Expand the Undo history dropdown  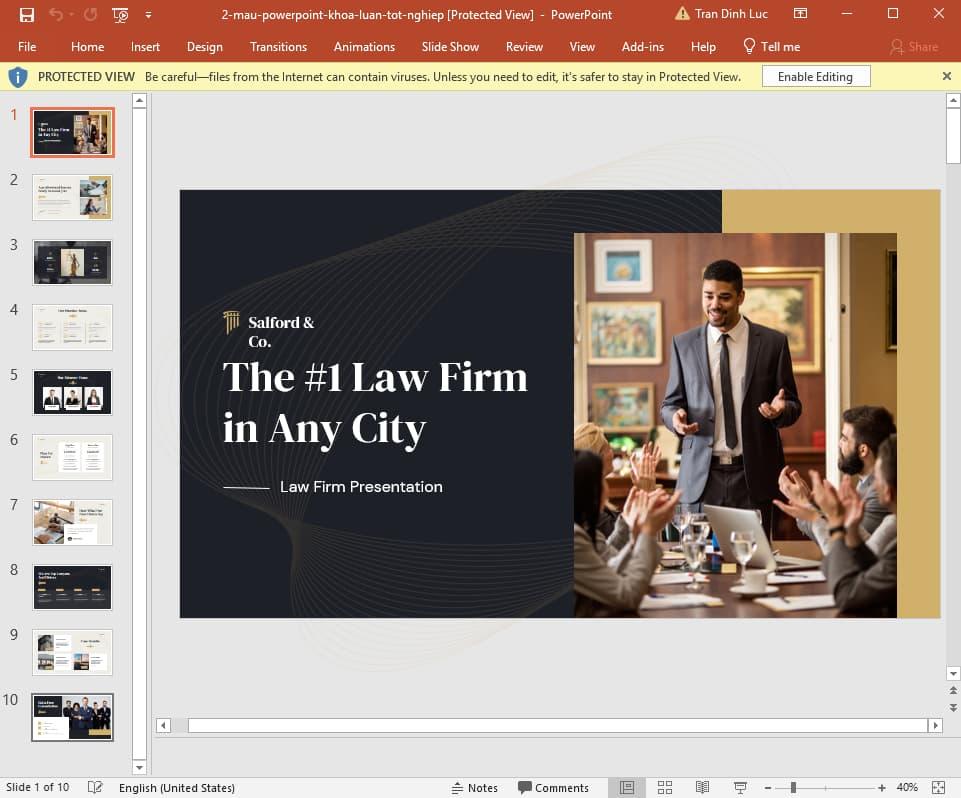70,14
